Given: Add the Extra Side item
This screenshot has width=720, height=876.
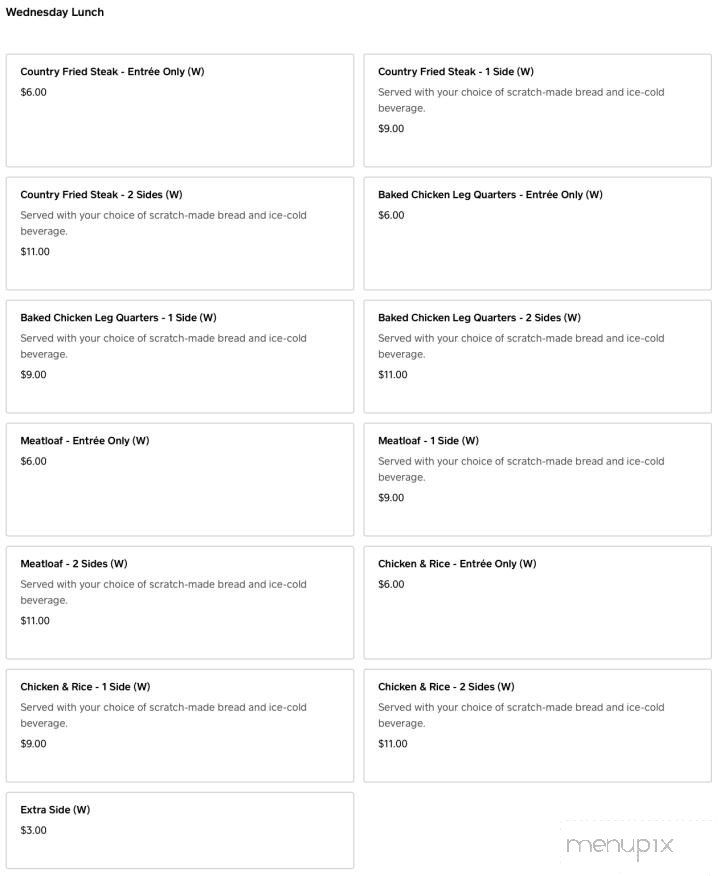Looking at the screenshot, I should (x=180, y=830).
